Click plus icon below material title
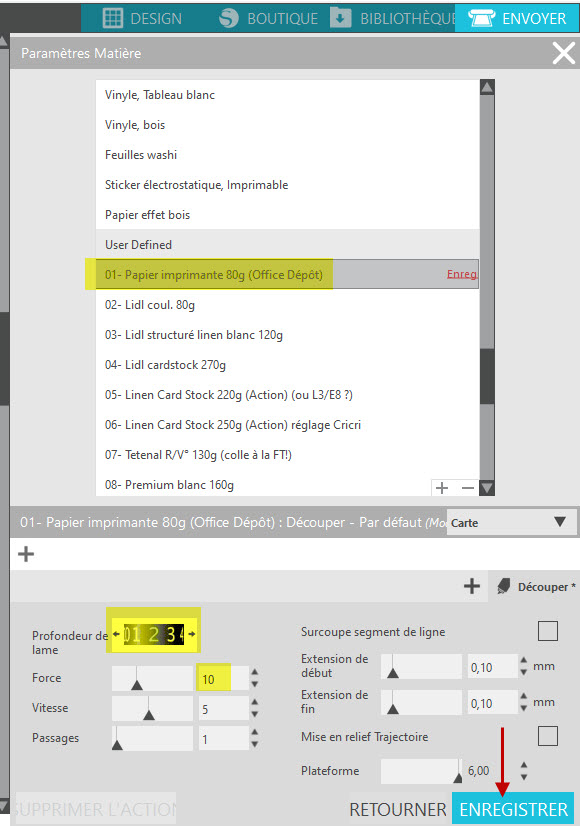The height and width of the screenshot is (826, 580). pyautogui.click(x=26, y=554)
